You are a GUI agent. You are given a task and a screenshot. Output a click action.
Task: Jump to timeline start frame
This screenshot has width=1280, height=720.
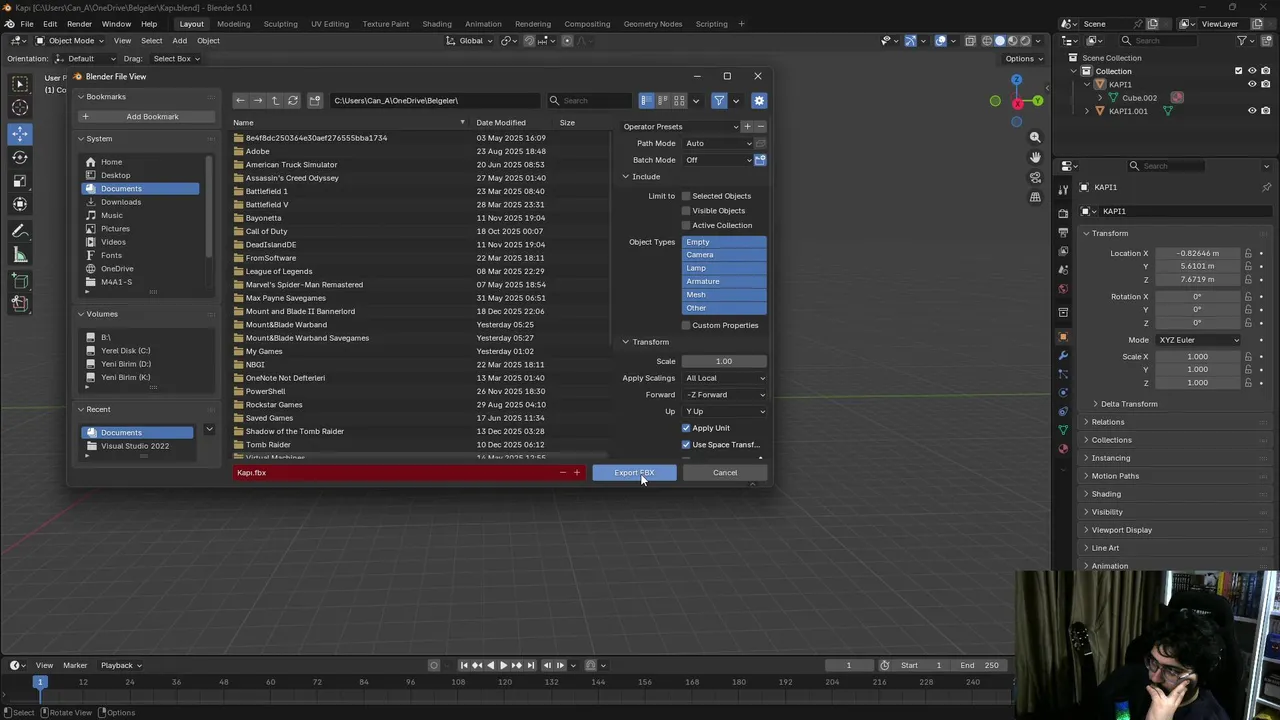[464, 665]
